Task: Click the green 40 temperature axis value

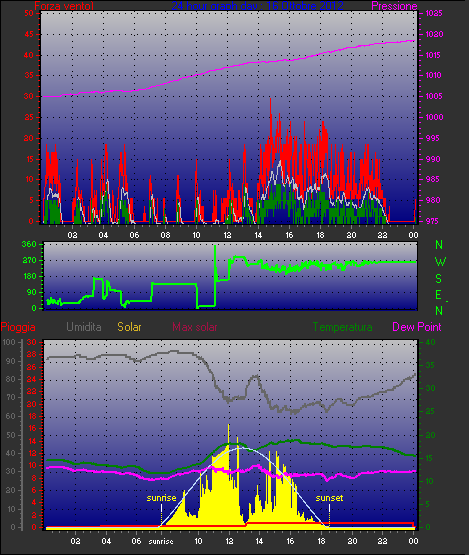Action: tap(430, 342)
